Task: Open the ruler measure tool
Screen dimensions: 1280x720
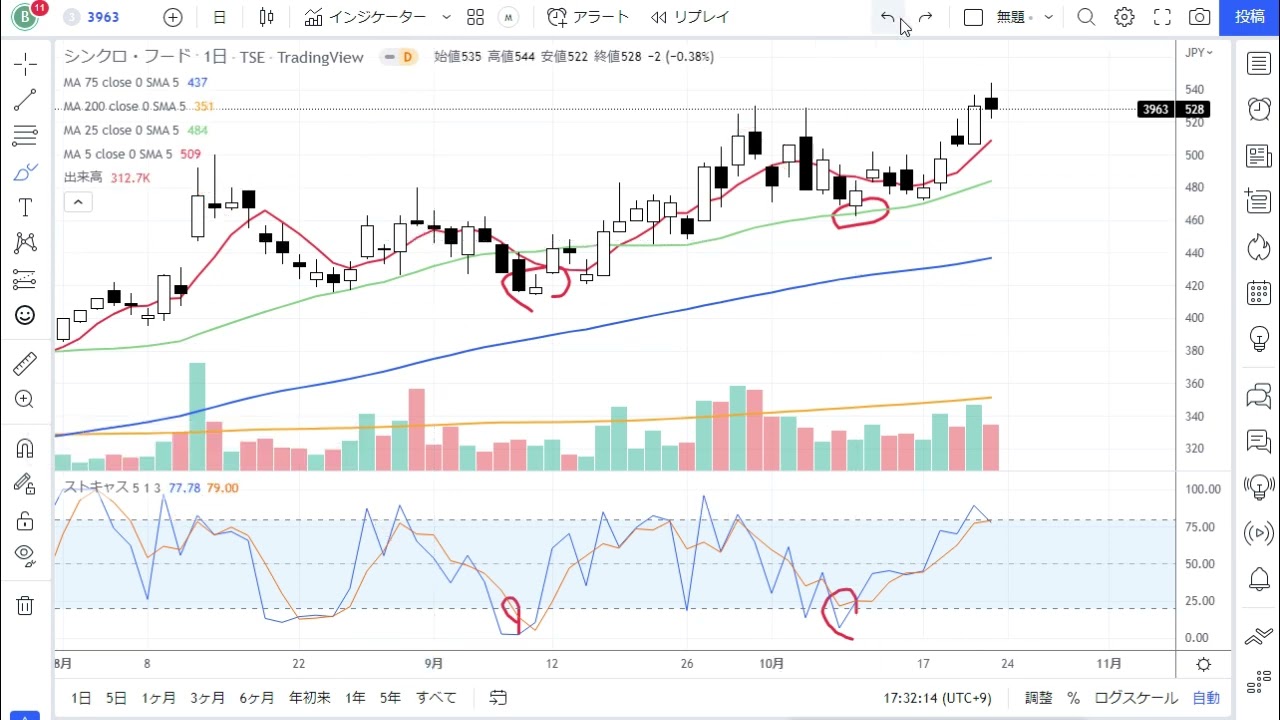Action: point(25,364)
